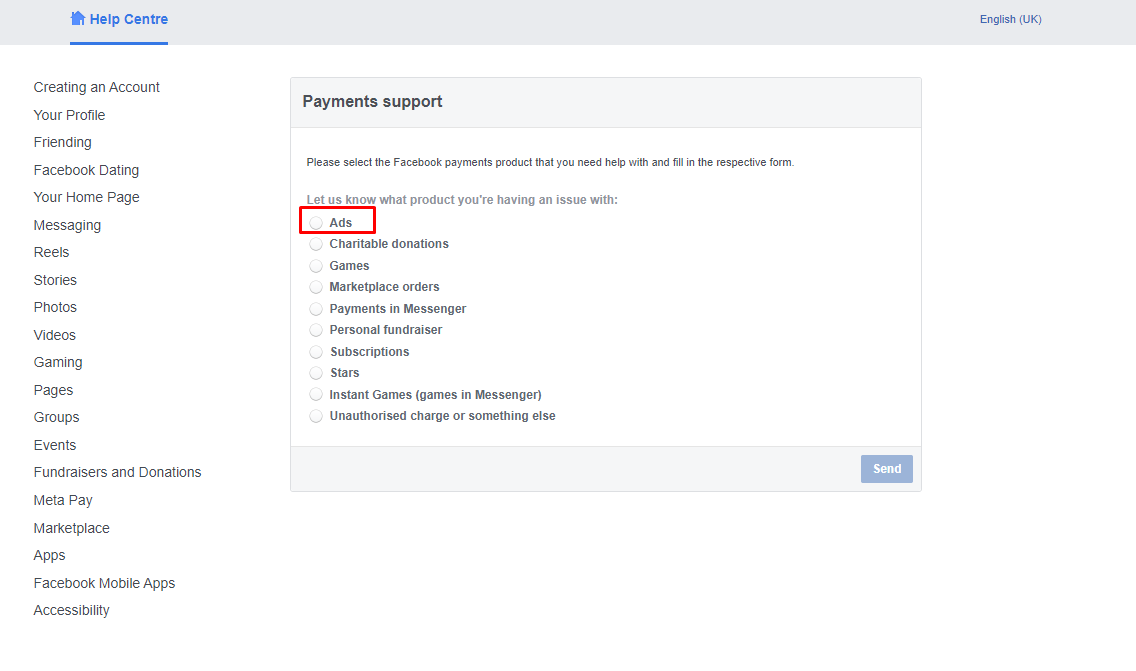Open Creating an Account help topic
The width and height of the screenshot is (1136, 671).
coord(96,87)
